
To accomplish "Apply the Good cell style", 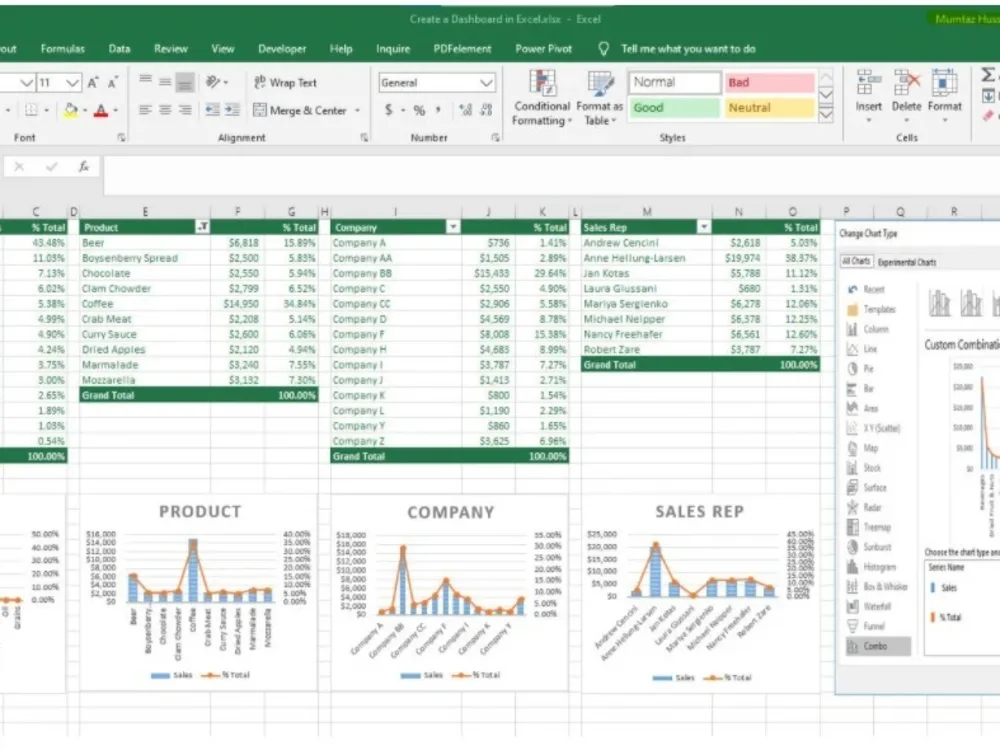I will pos(673,105).
